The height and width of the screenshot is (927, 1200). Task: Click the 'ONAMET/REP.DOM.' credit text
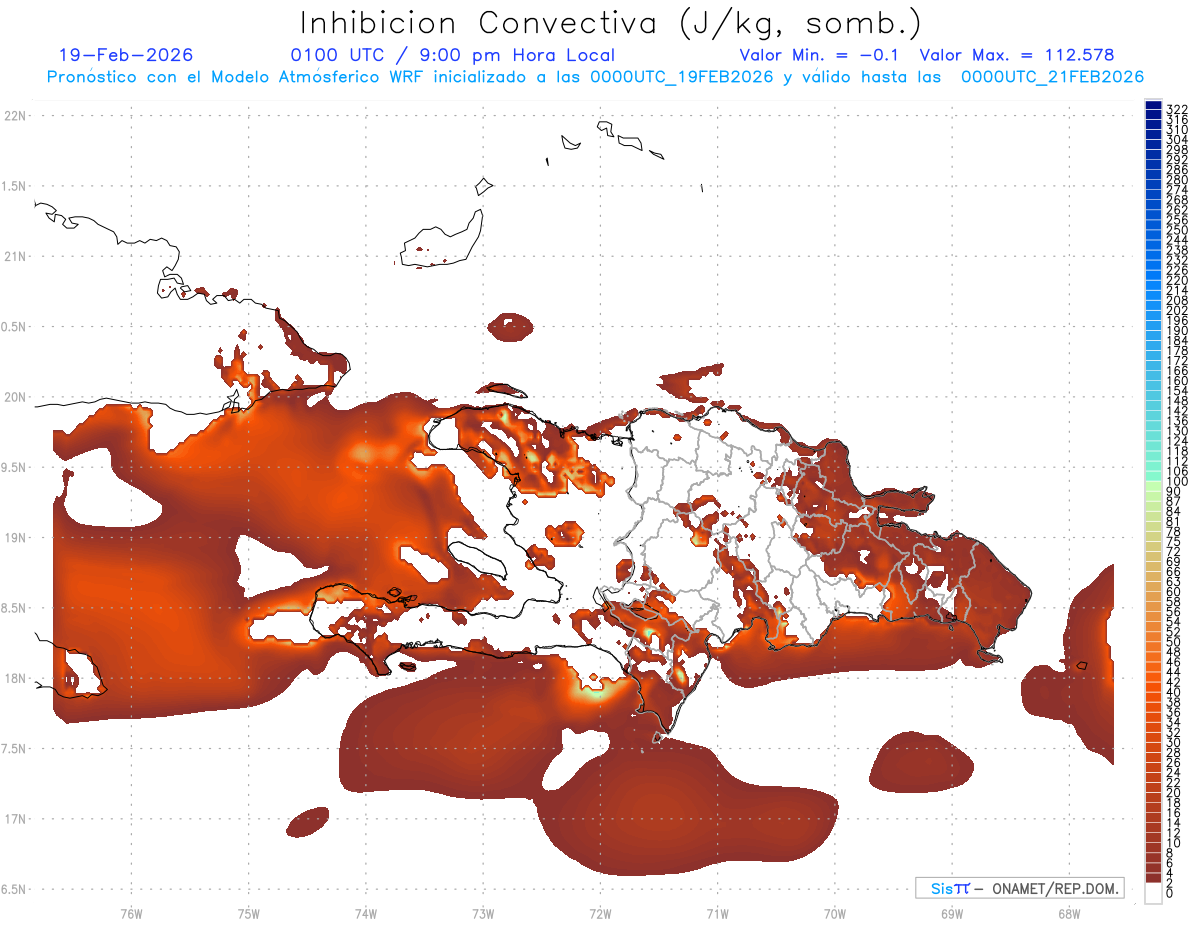(x=1055, y=888)
